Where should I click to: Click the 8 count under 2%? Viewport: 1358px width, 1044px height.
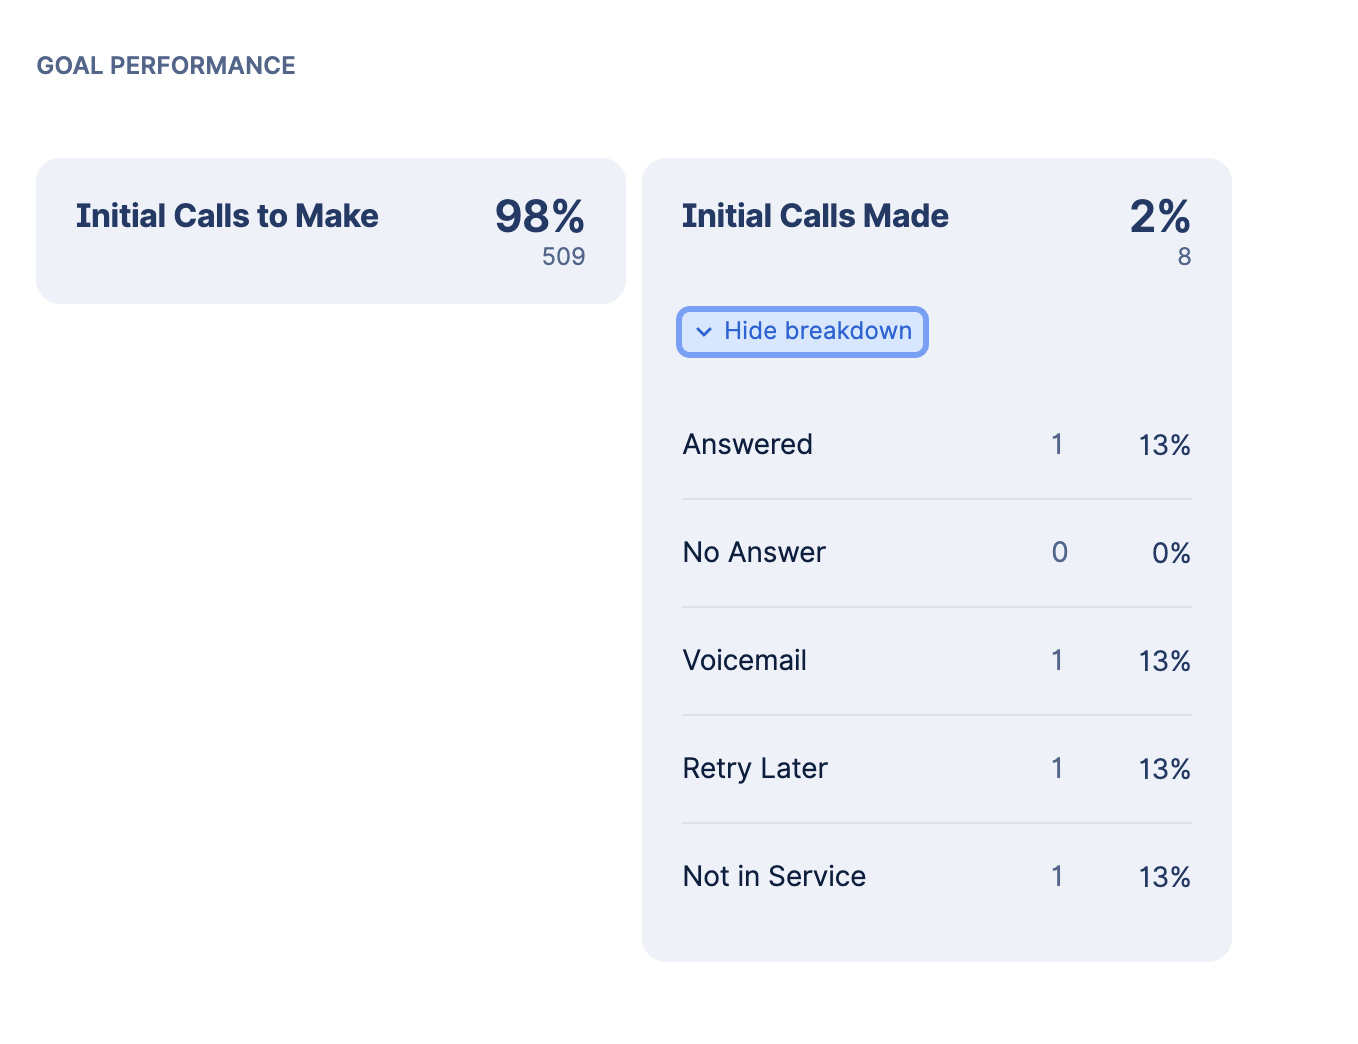[x=1184, y=257]
